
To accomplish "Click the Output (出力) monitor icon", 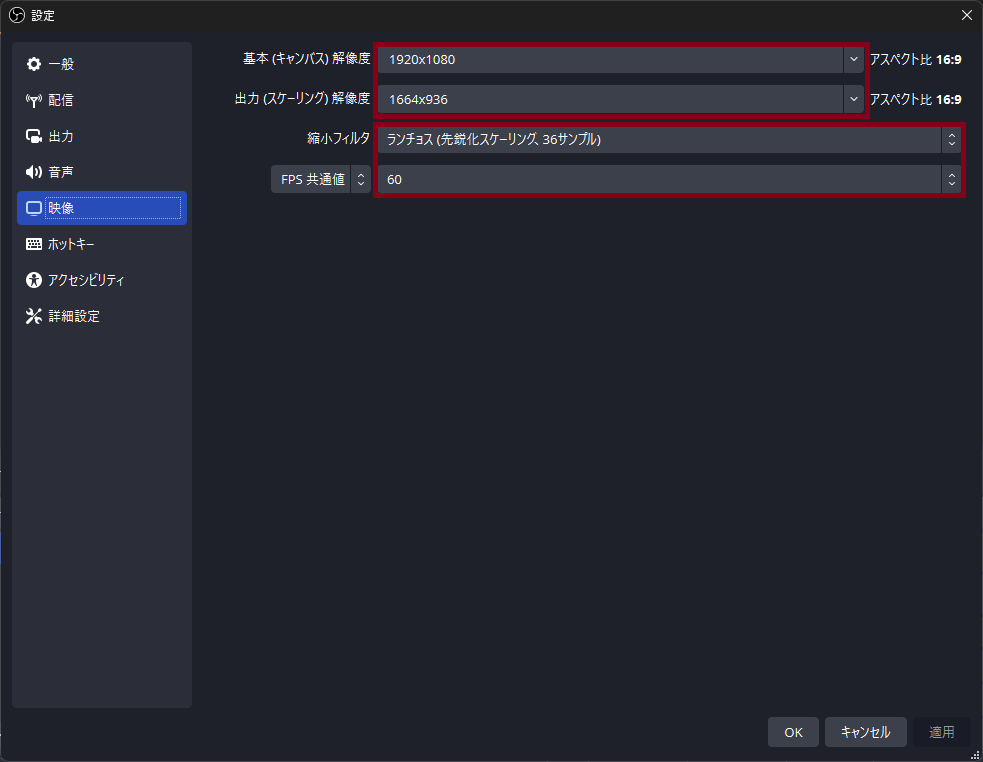I will pos(34,136).
